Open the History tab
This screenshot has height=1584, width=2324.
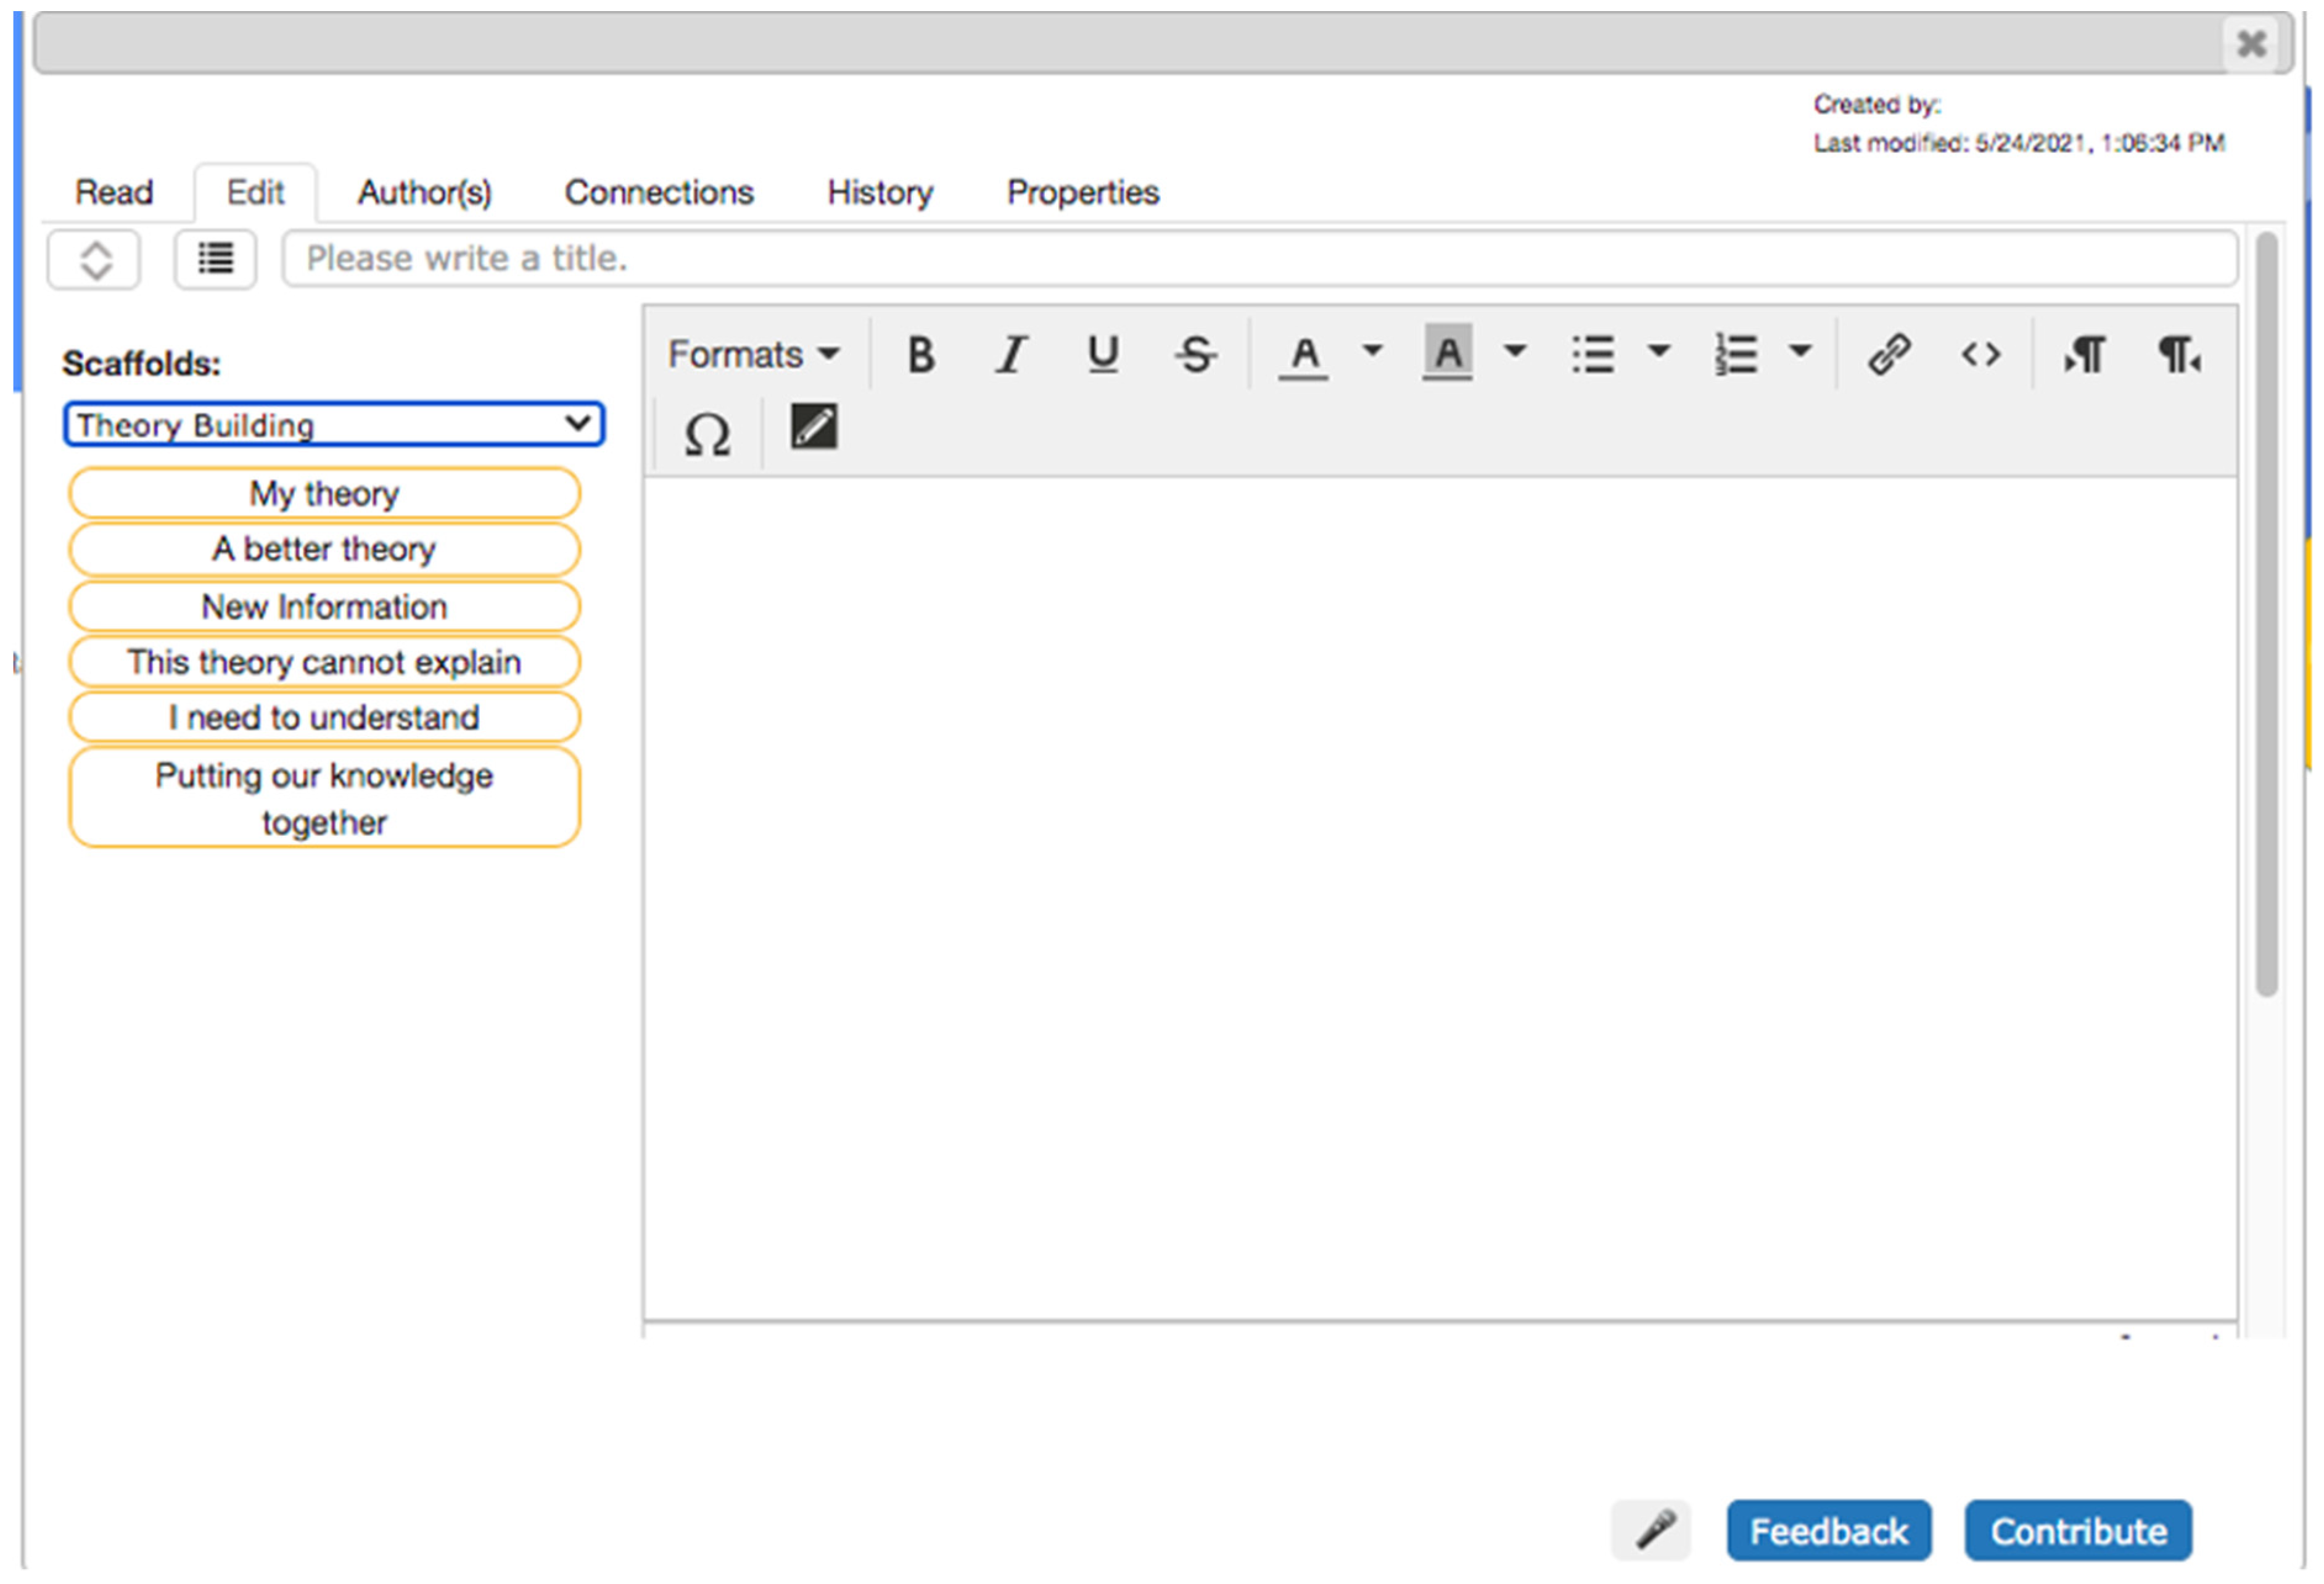click(879, 192)
